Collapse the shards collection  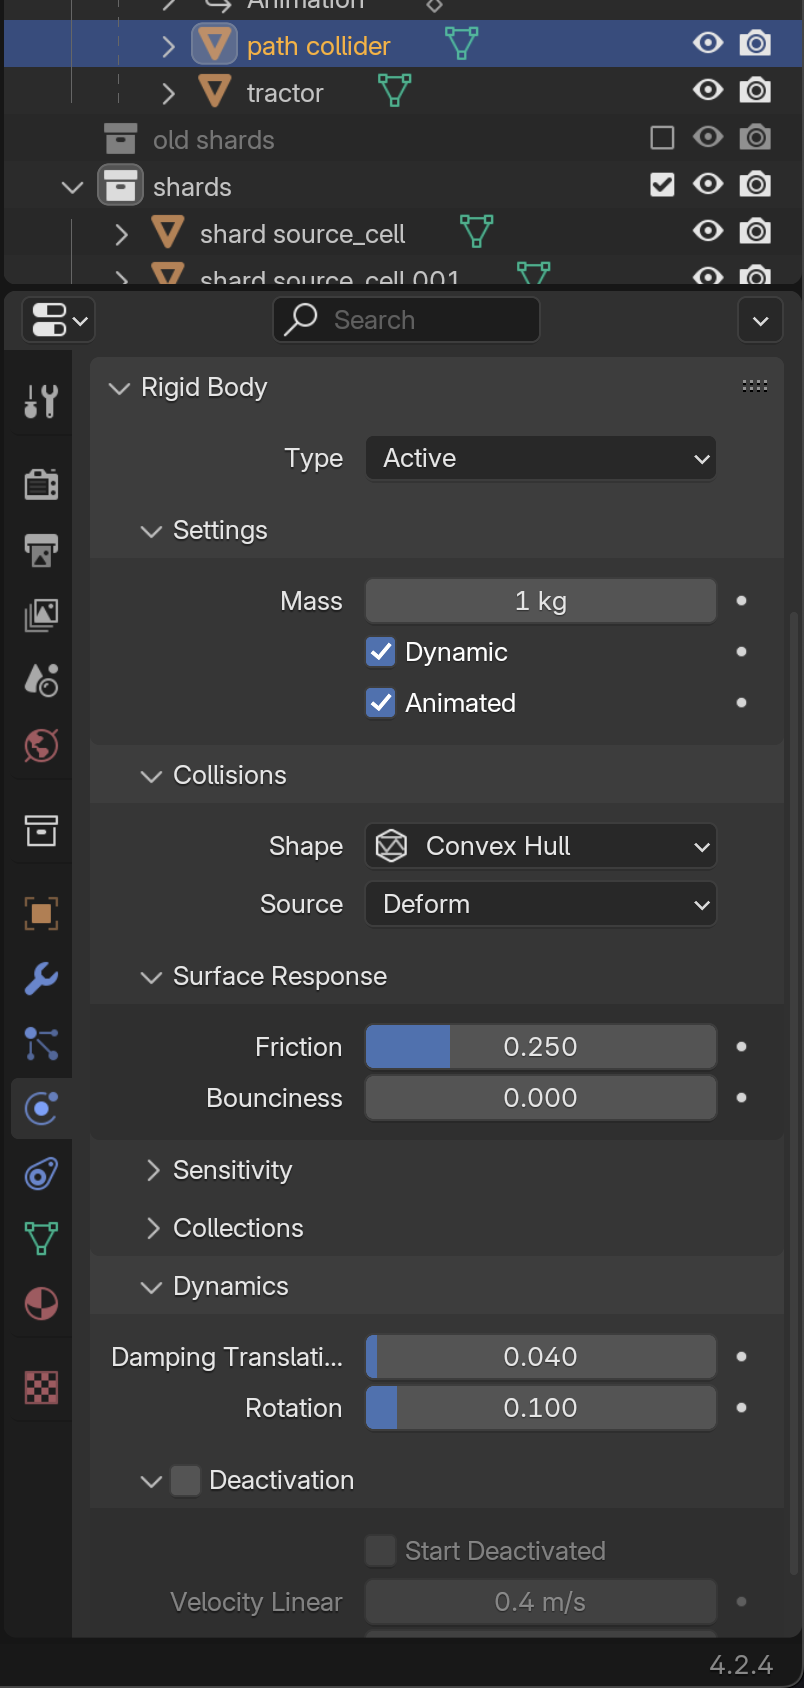(72, 187)
